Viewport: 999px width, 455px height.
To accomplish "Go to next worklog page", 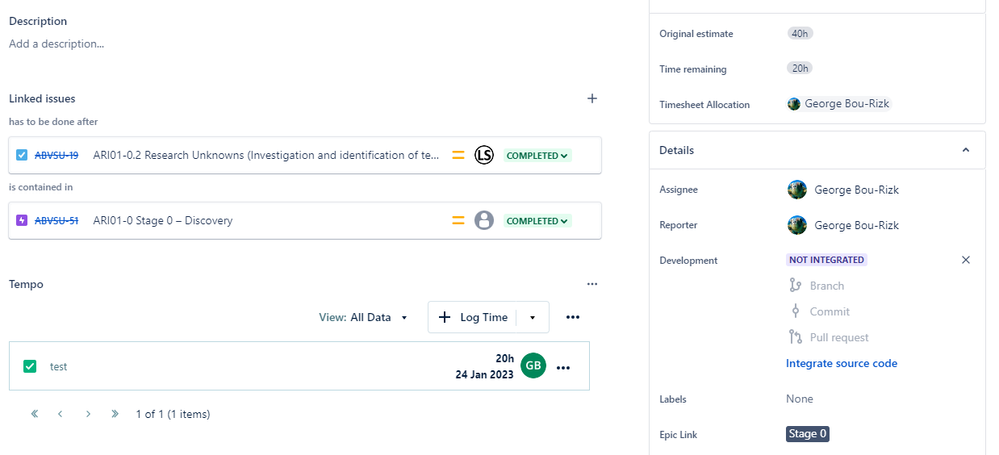I will pyautogui.click(x=88, y=414).
